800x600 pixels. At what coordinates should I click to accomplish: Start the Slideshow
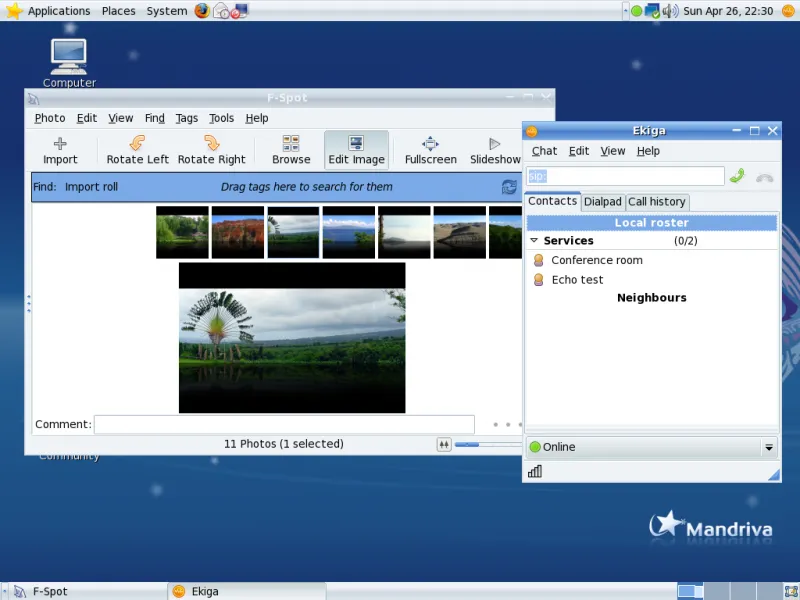(x=495, y=150)
